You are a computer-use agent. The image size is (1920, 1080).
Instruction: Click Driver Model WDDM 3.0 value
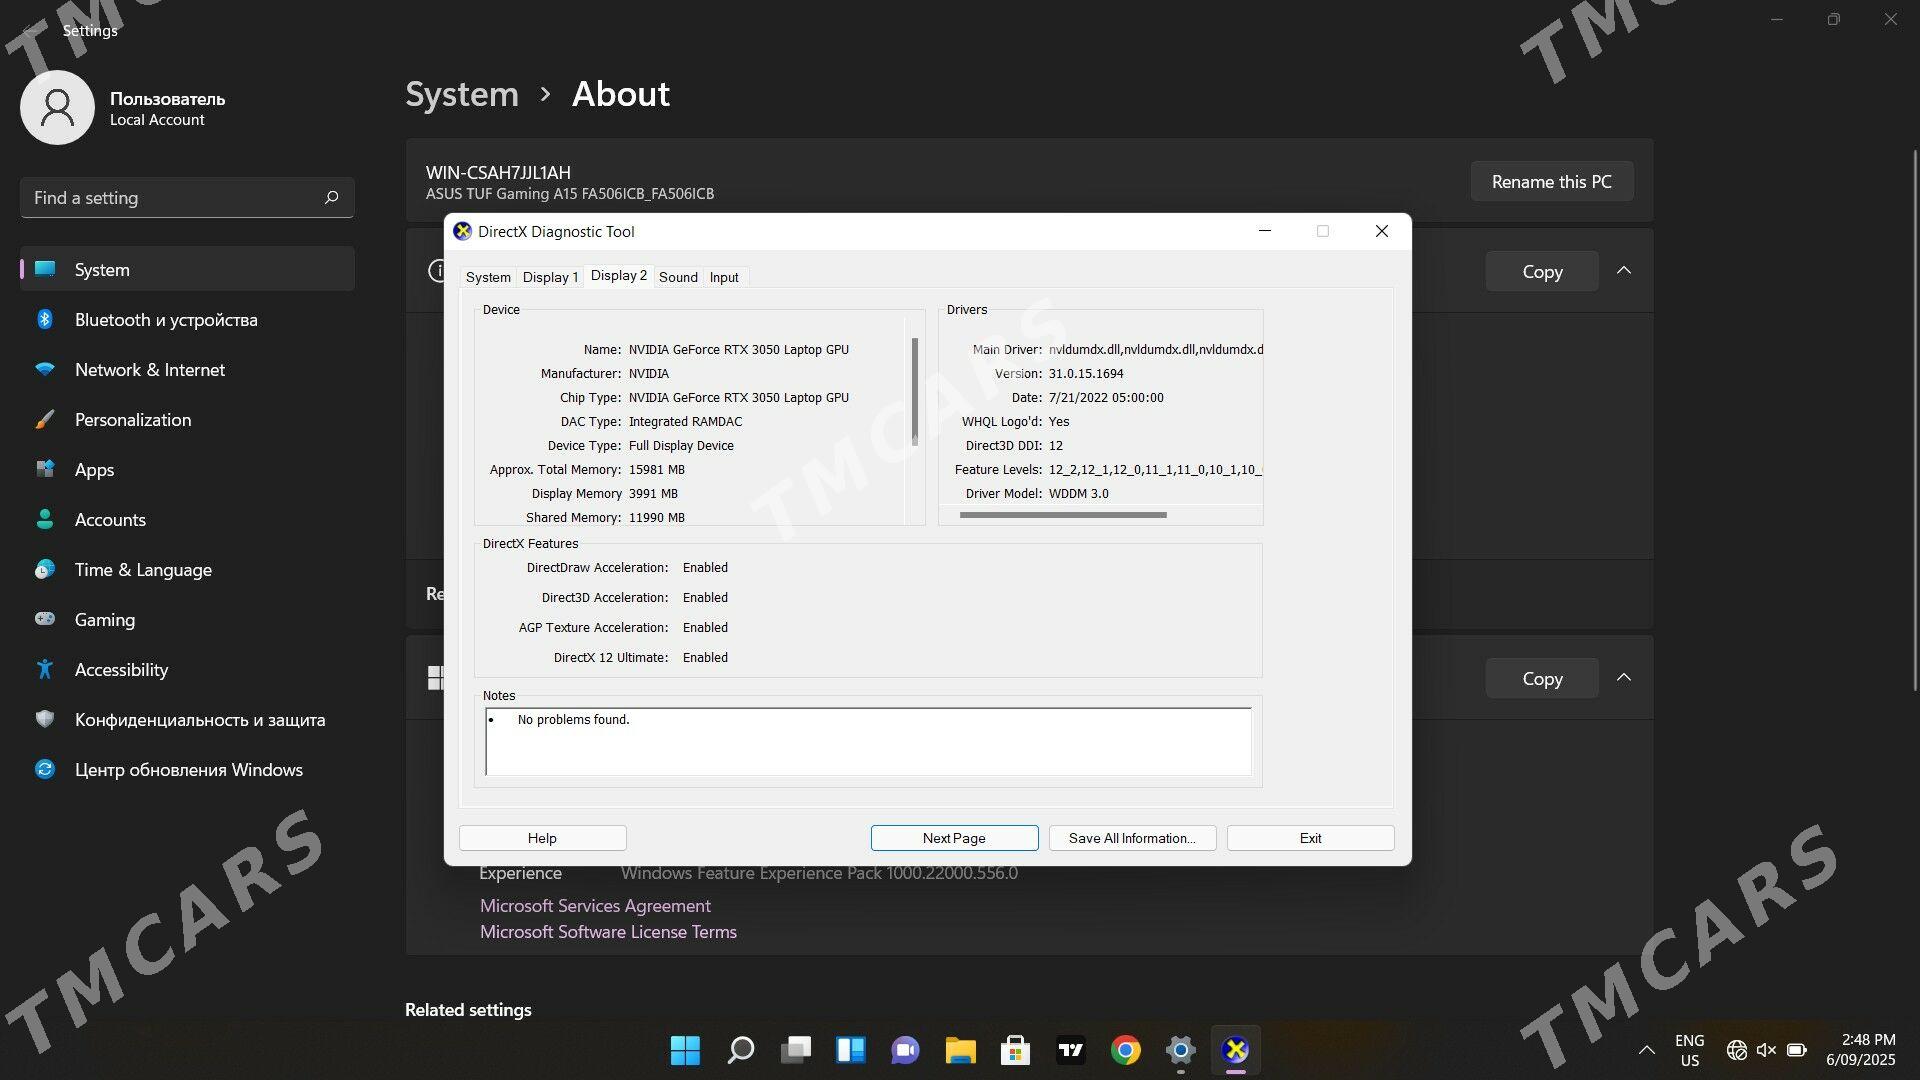tap(1078, 494)
